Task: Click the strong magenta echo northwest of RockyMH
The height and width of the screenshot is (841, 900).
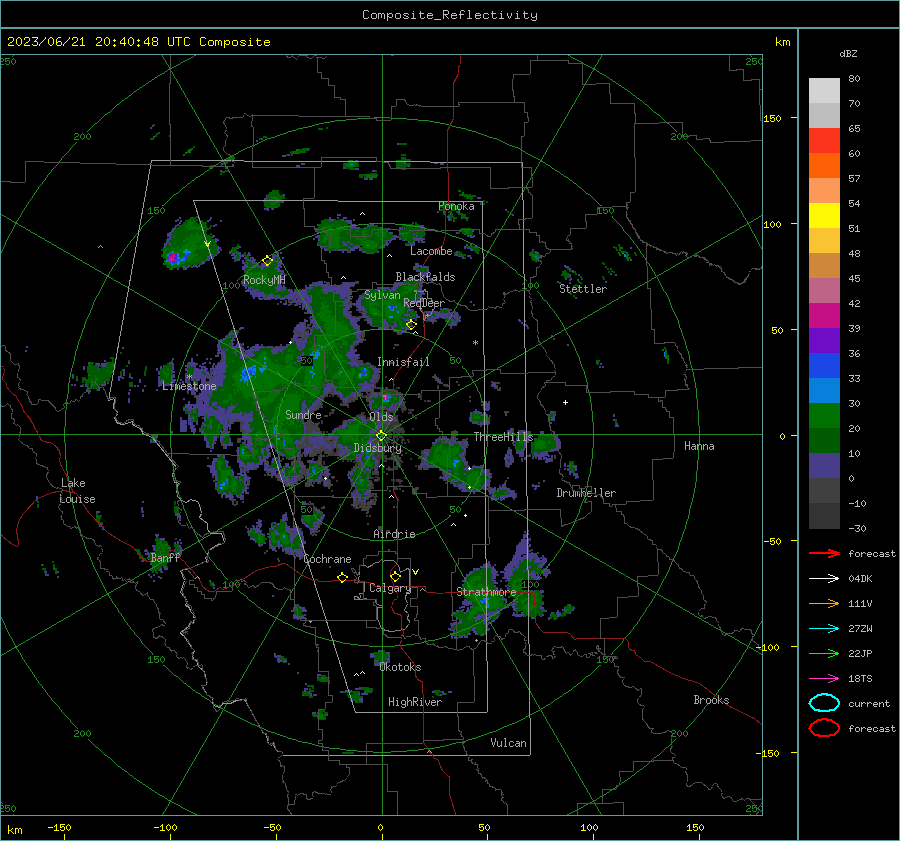Action: click(172, 258)
